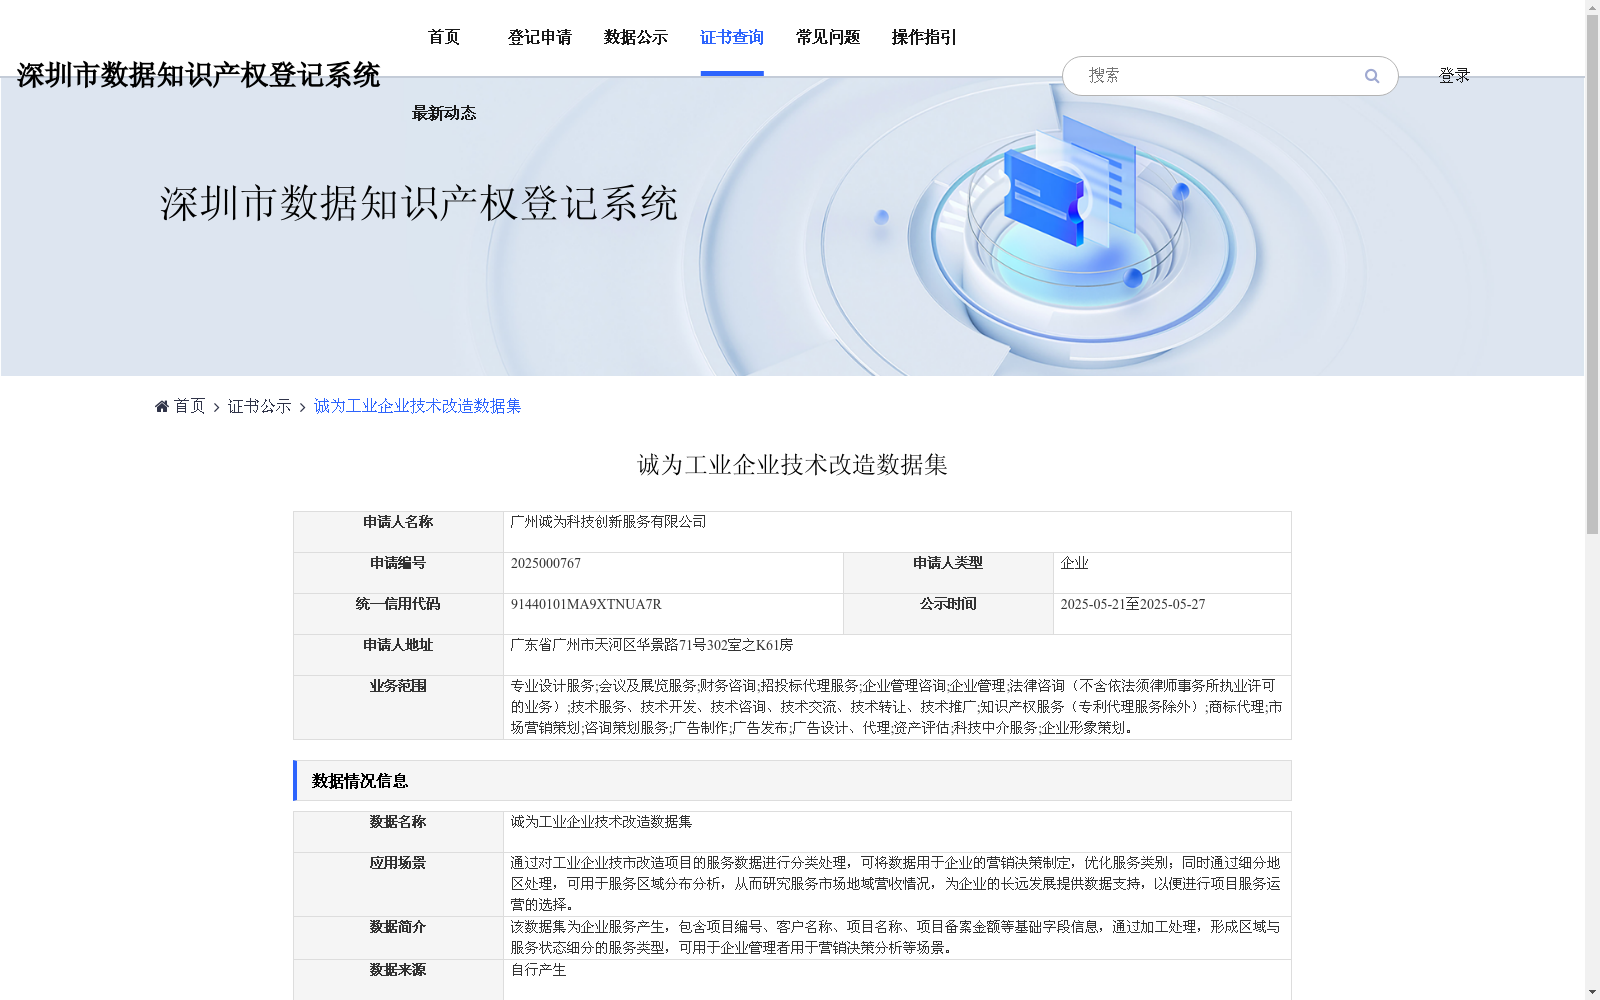This screenshot has height=1000, width=1600.
Task: Open the 首页 navigation menu item
Action: 444,37
